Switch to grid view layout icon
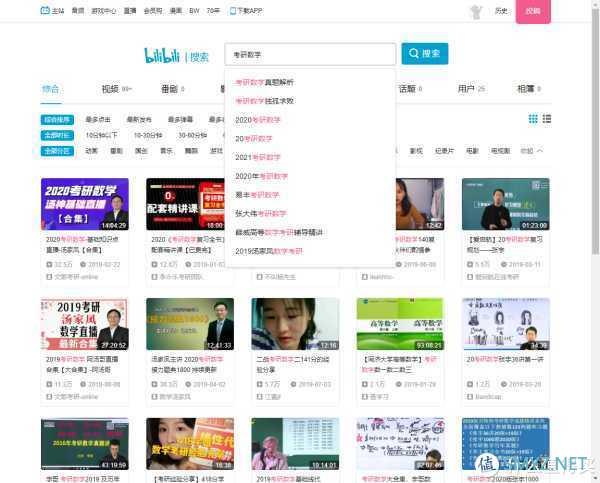 [533, 119]
